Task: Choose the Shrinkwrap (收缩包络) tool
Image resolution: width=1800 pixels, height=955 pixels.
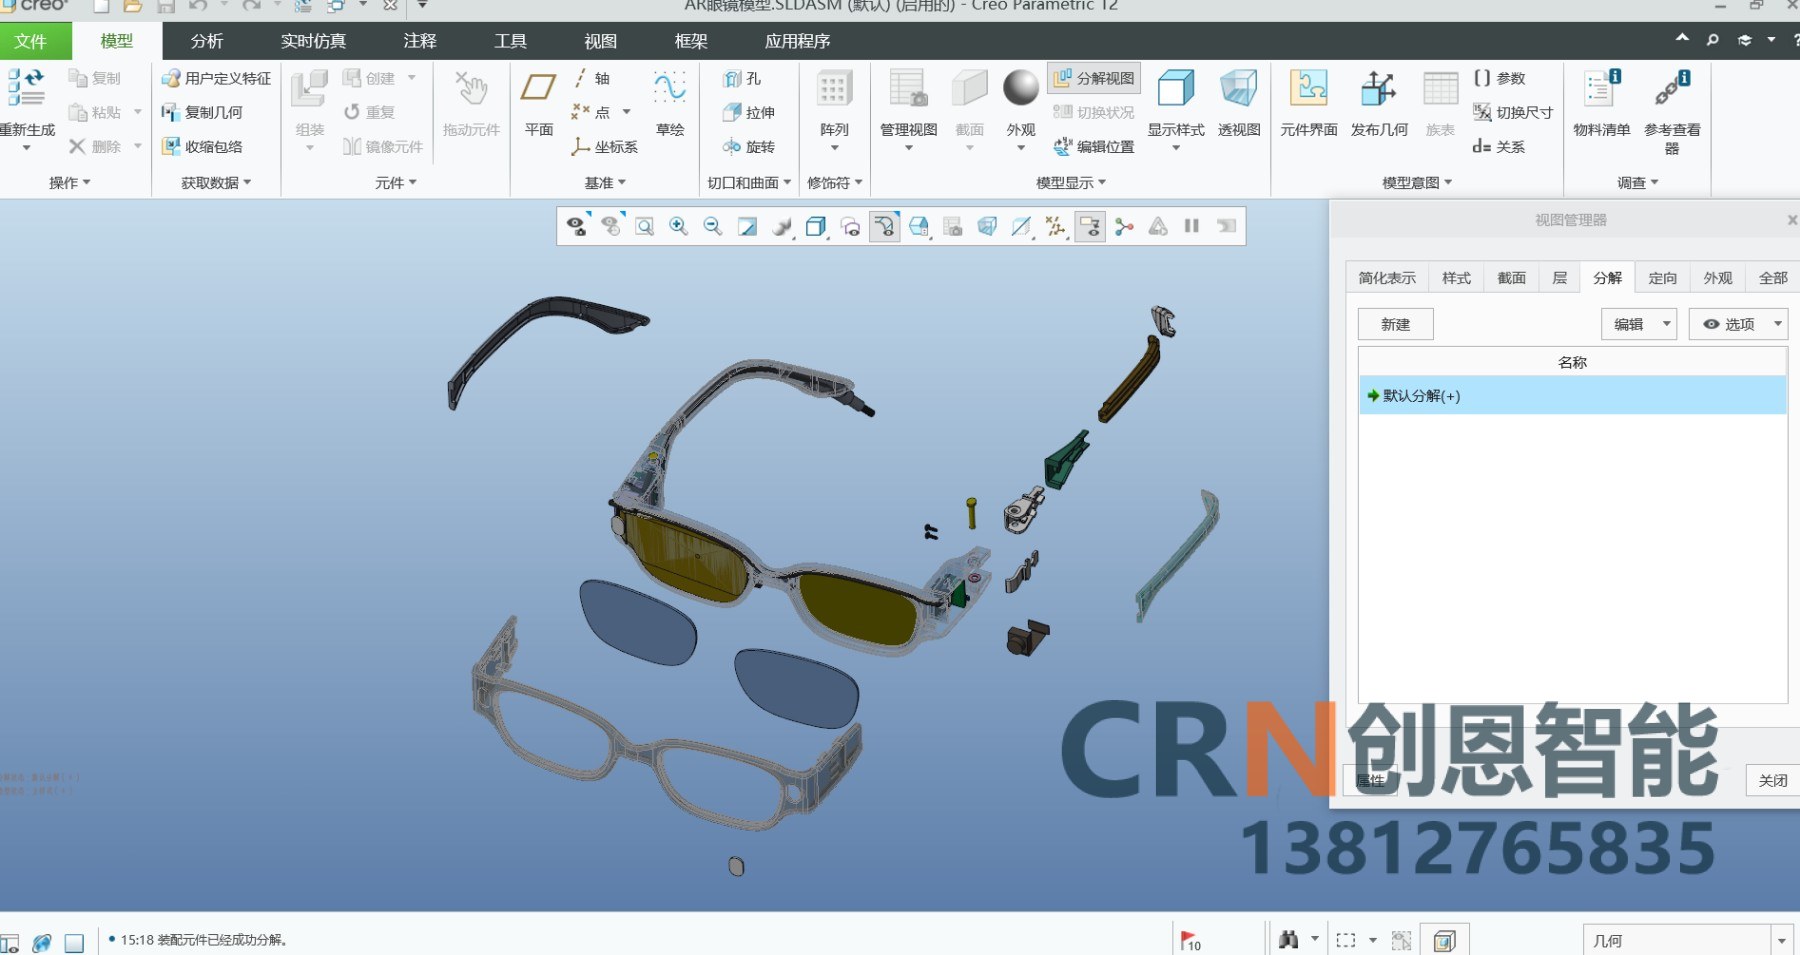Action: click(x=202, y=146)
